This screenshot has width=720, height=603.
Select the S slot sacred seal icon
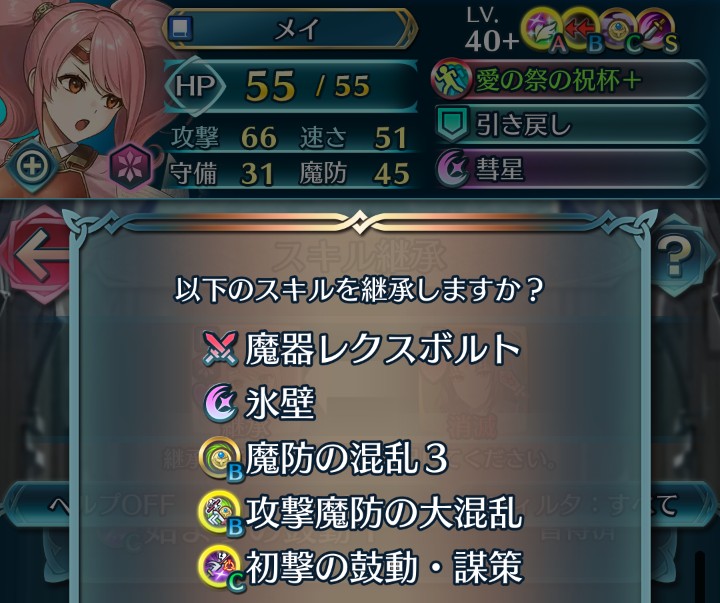pyautogui.click(x=656, y=30)
